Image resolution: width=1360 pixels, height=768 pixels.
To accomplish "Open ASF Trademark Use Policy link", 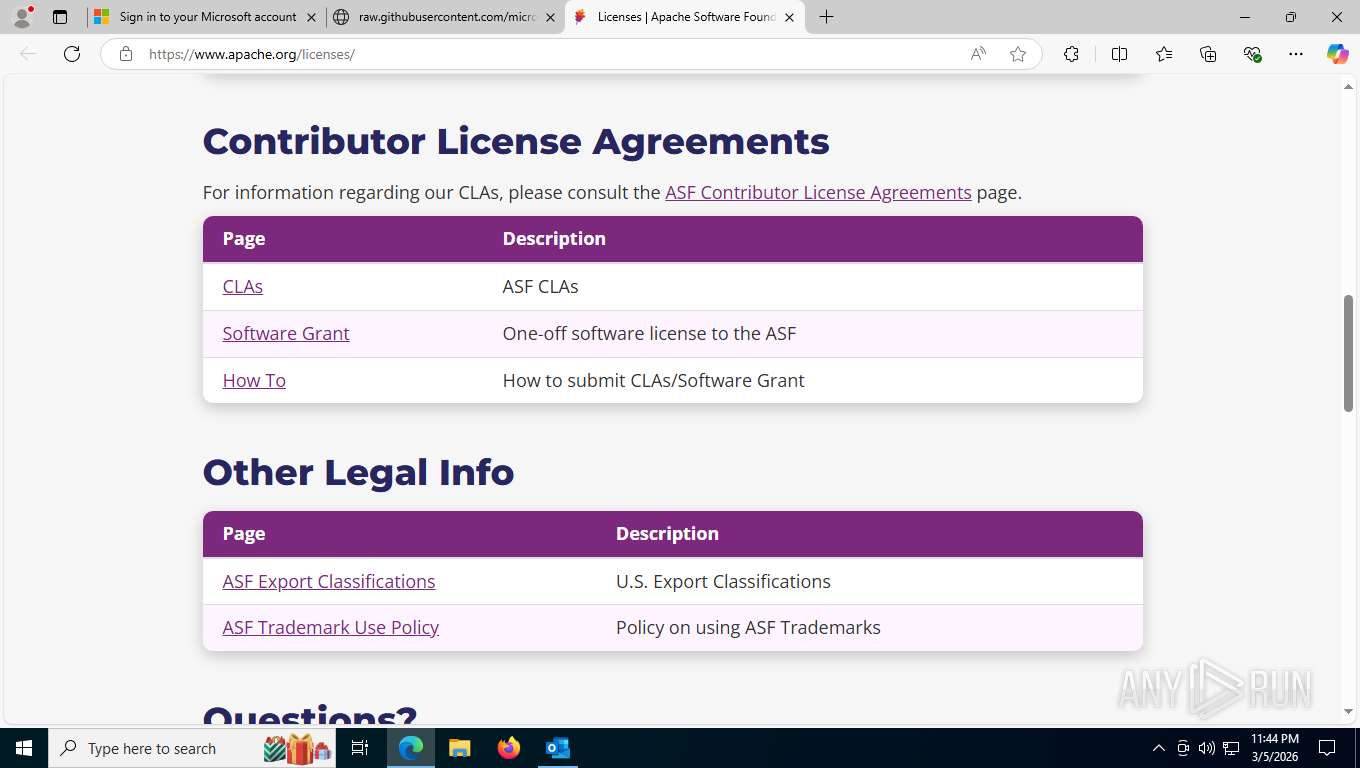I will click(x=330, y=627).
